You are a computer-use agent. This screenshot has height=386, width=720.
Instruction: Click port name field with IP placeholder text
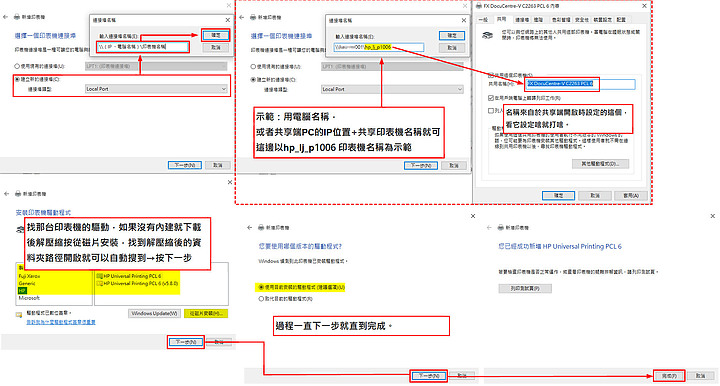(x=142, y=46)
